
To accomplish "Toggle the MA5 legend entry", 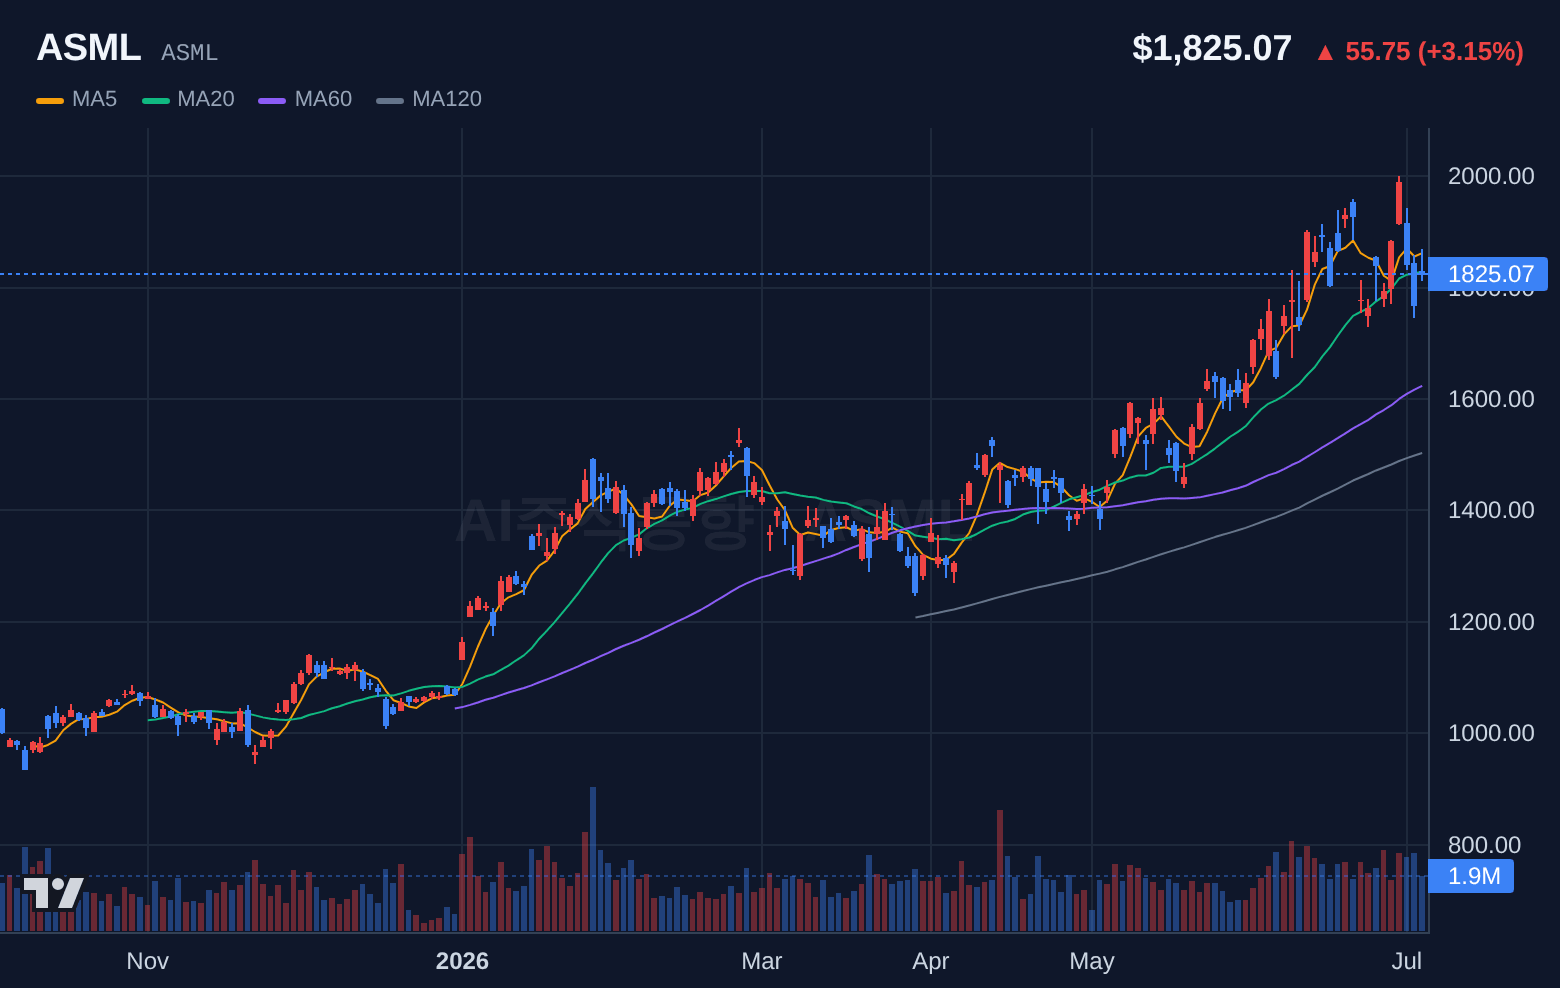I will click(77, 99).
